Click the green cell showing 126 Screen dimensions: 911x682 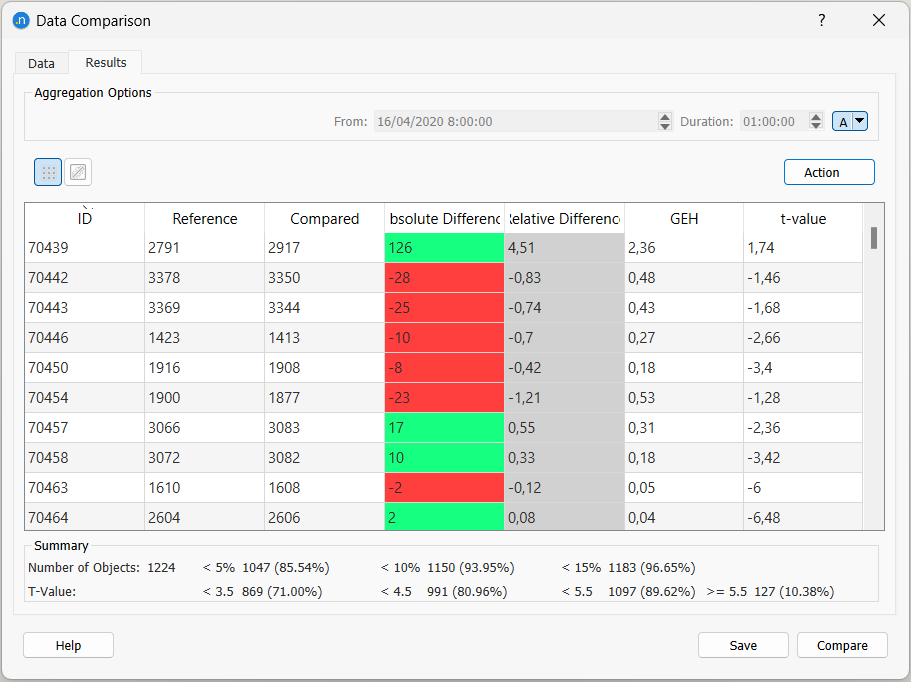tap(444, 248)
